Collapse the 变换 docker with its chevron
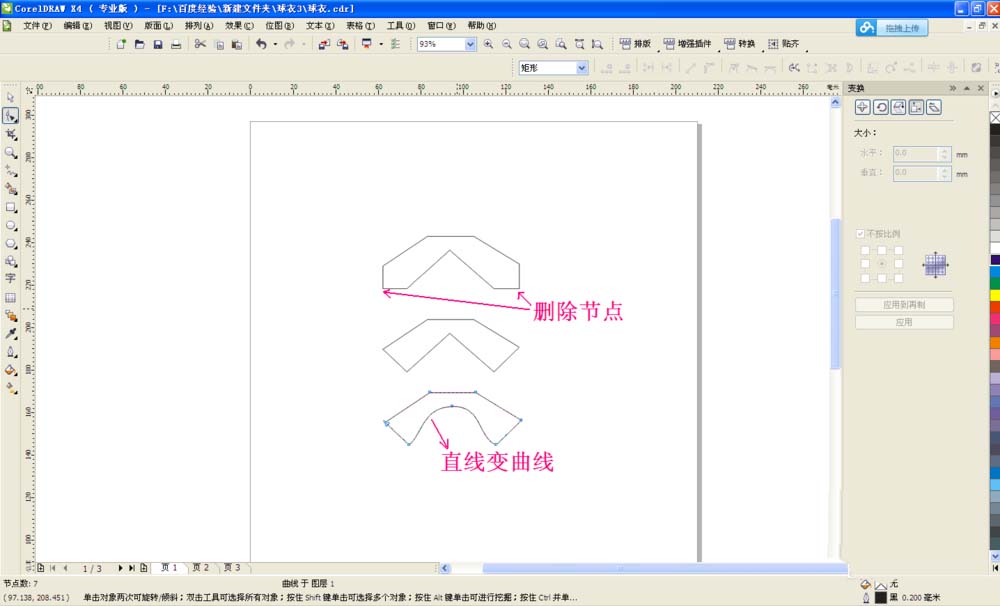Screen dimensions: 1000x606 click(x=952, y=88)
